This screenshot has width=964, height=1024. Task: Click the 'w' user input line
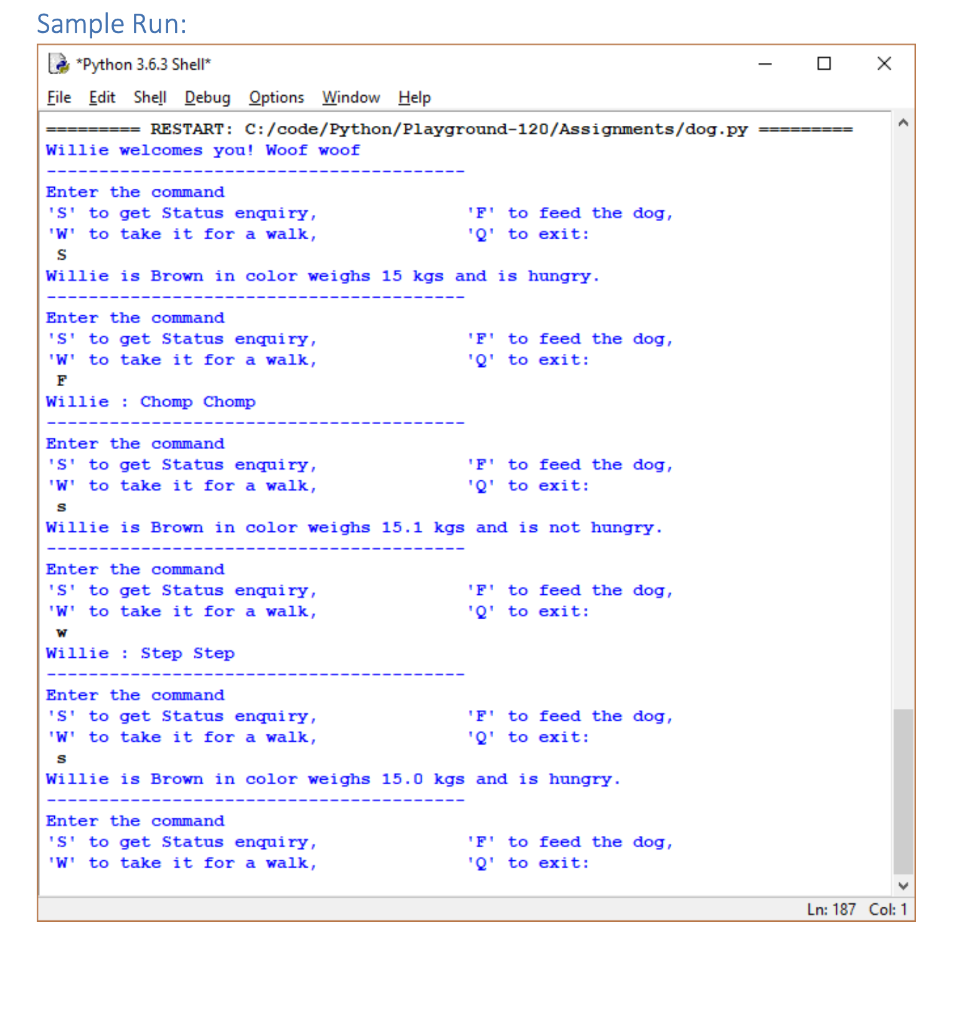(x=61, y=632)
